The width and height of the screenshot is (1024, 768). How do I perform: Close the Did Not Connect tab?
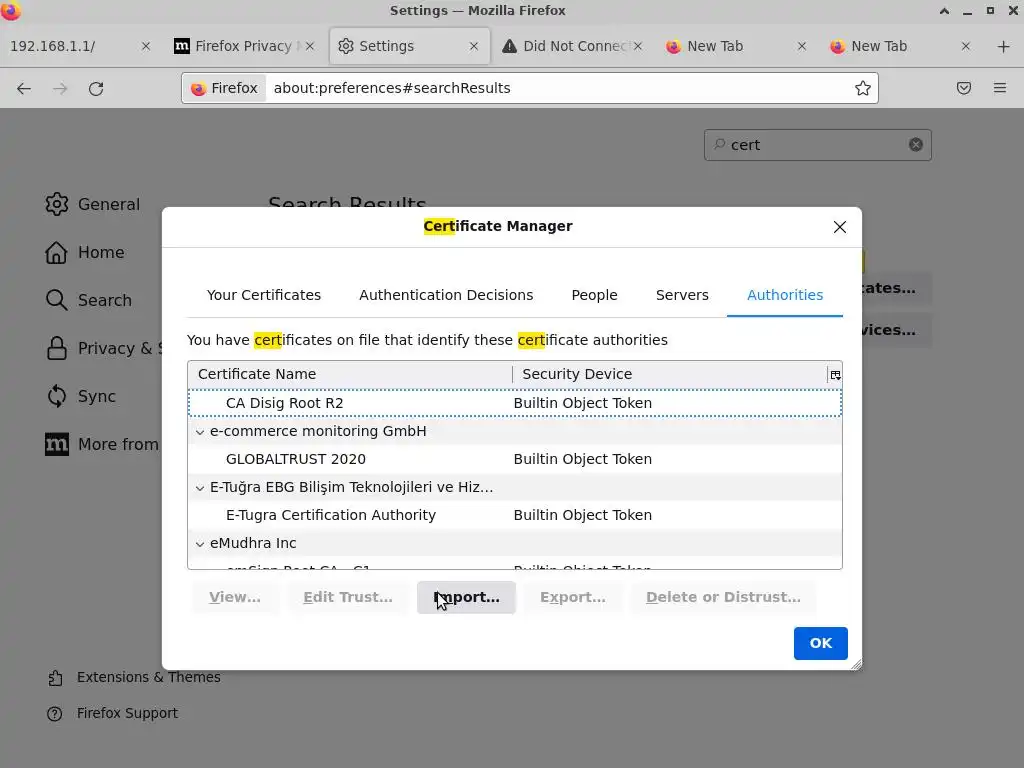(637, 46)
